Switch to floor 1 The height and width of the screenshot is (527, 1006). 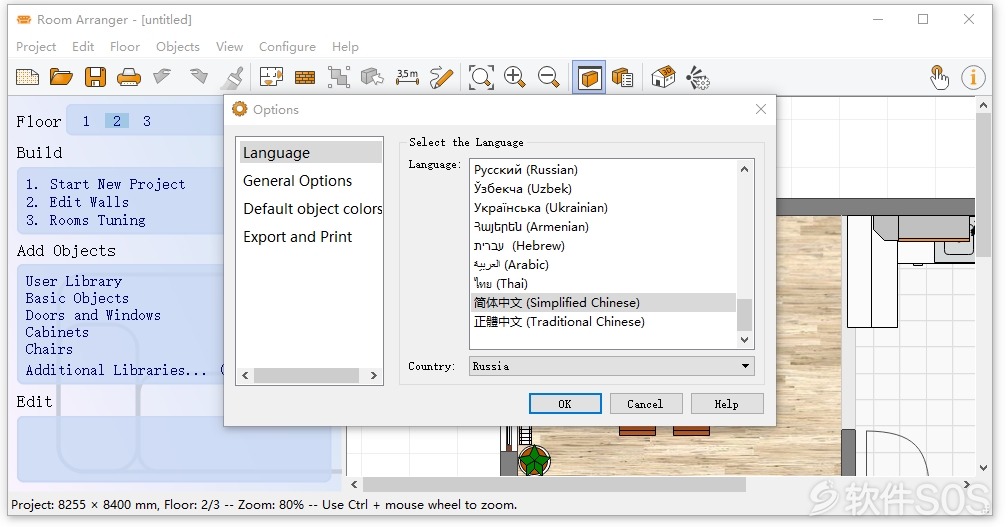pyautogui.click(x=86, y=121)
